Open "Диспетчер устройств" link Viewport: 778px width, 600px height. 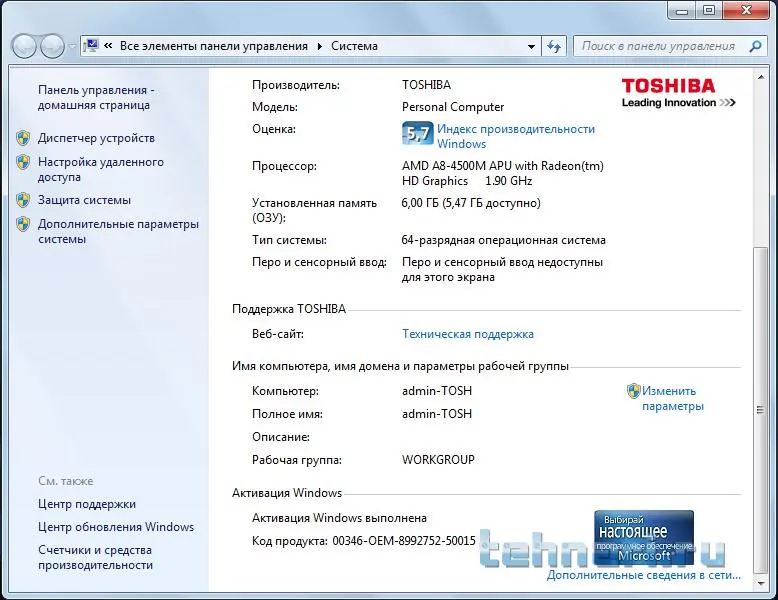pos(96,138)
